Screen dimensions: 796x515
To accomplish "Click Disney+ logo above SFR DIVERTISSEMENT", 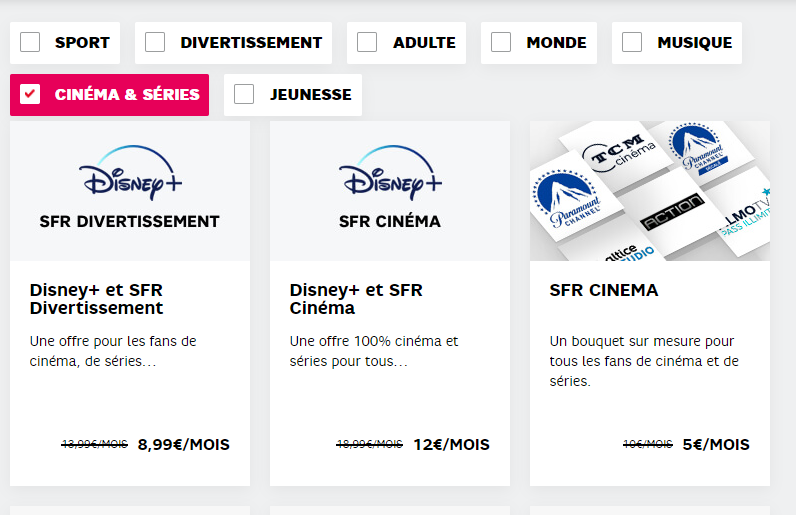I will pos(130,173).
